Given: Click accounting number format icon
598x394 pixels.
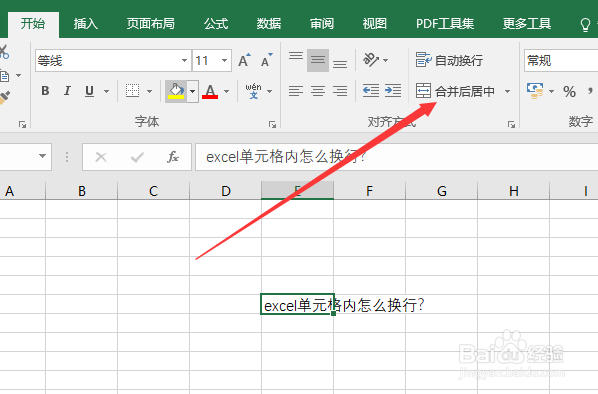Looking at the screenshot, I should click(x=535, y=91).
